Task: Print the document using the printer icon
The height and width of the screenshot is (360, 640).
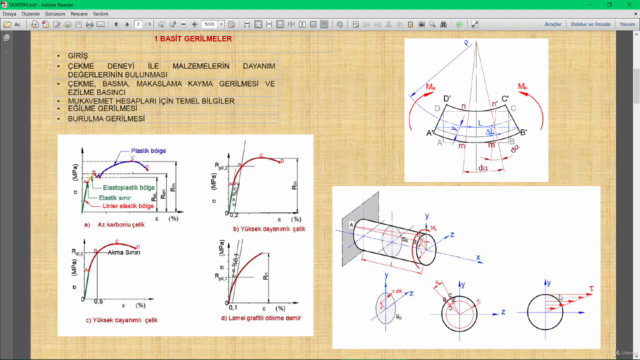Action: pyautogui.click(x=89, y=24)
